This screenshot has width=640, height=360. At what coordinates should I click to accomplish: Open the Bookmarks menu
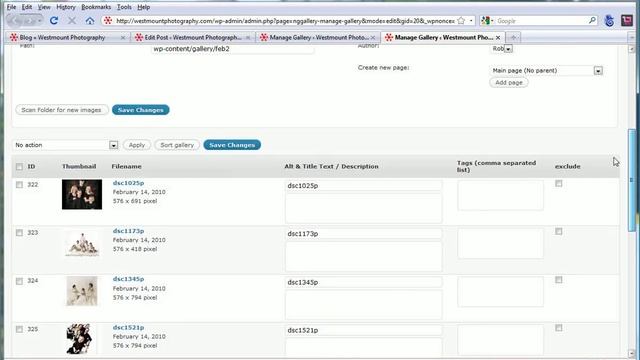[x=96, y=7]
